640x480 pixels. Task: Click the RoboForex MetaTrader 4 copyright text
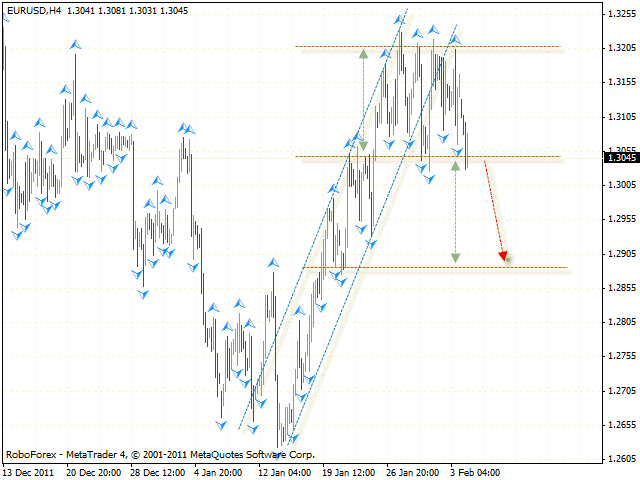pyautogui.click(x=151, y=453)
